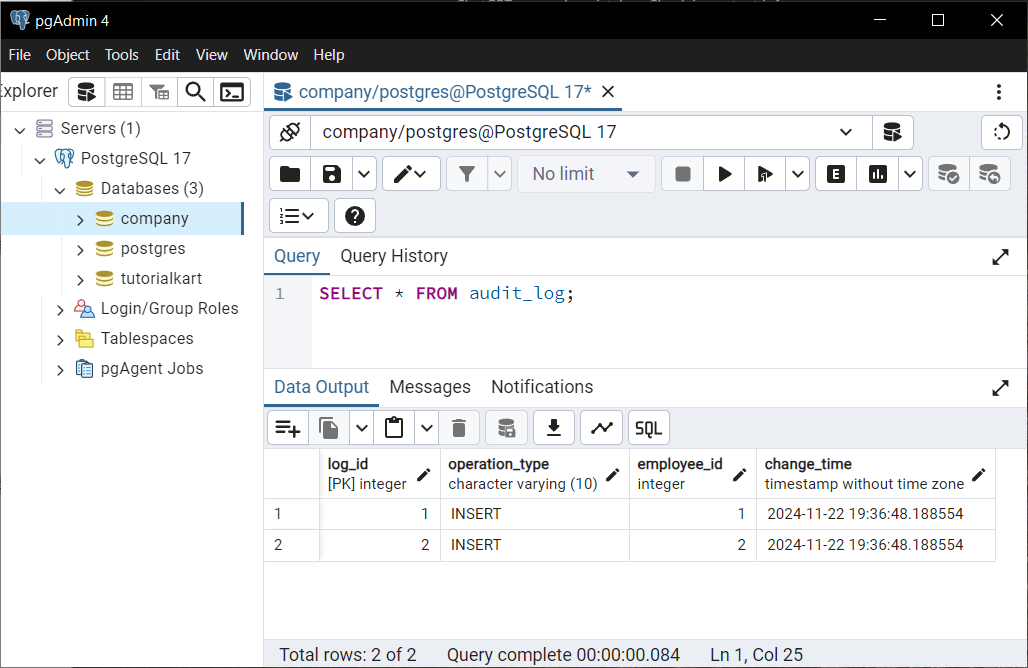Open the connection selector dropdown arrow
1028x668 pixels.
click(846, 132)
